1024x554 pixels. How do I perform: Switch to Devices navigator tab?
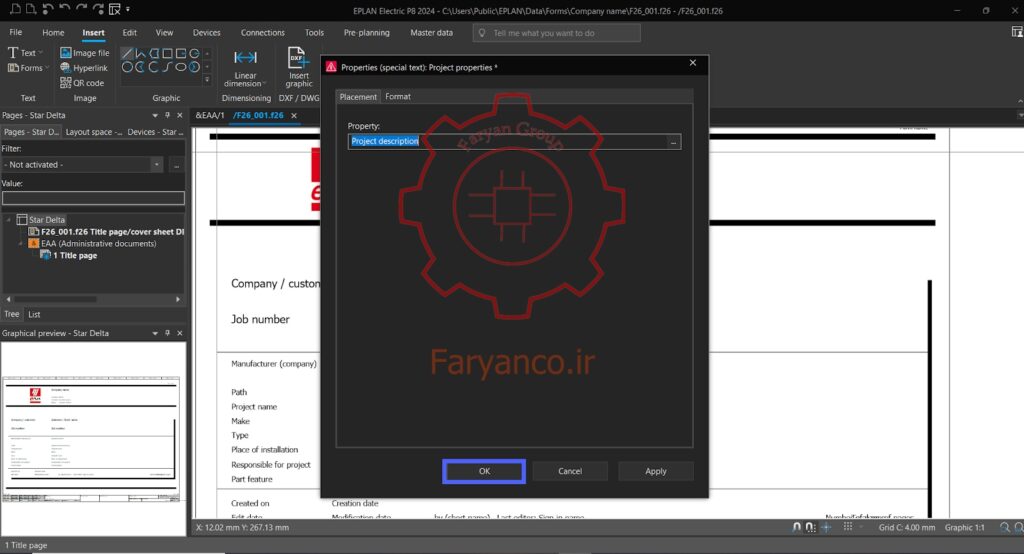155,132
